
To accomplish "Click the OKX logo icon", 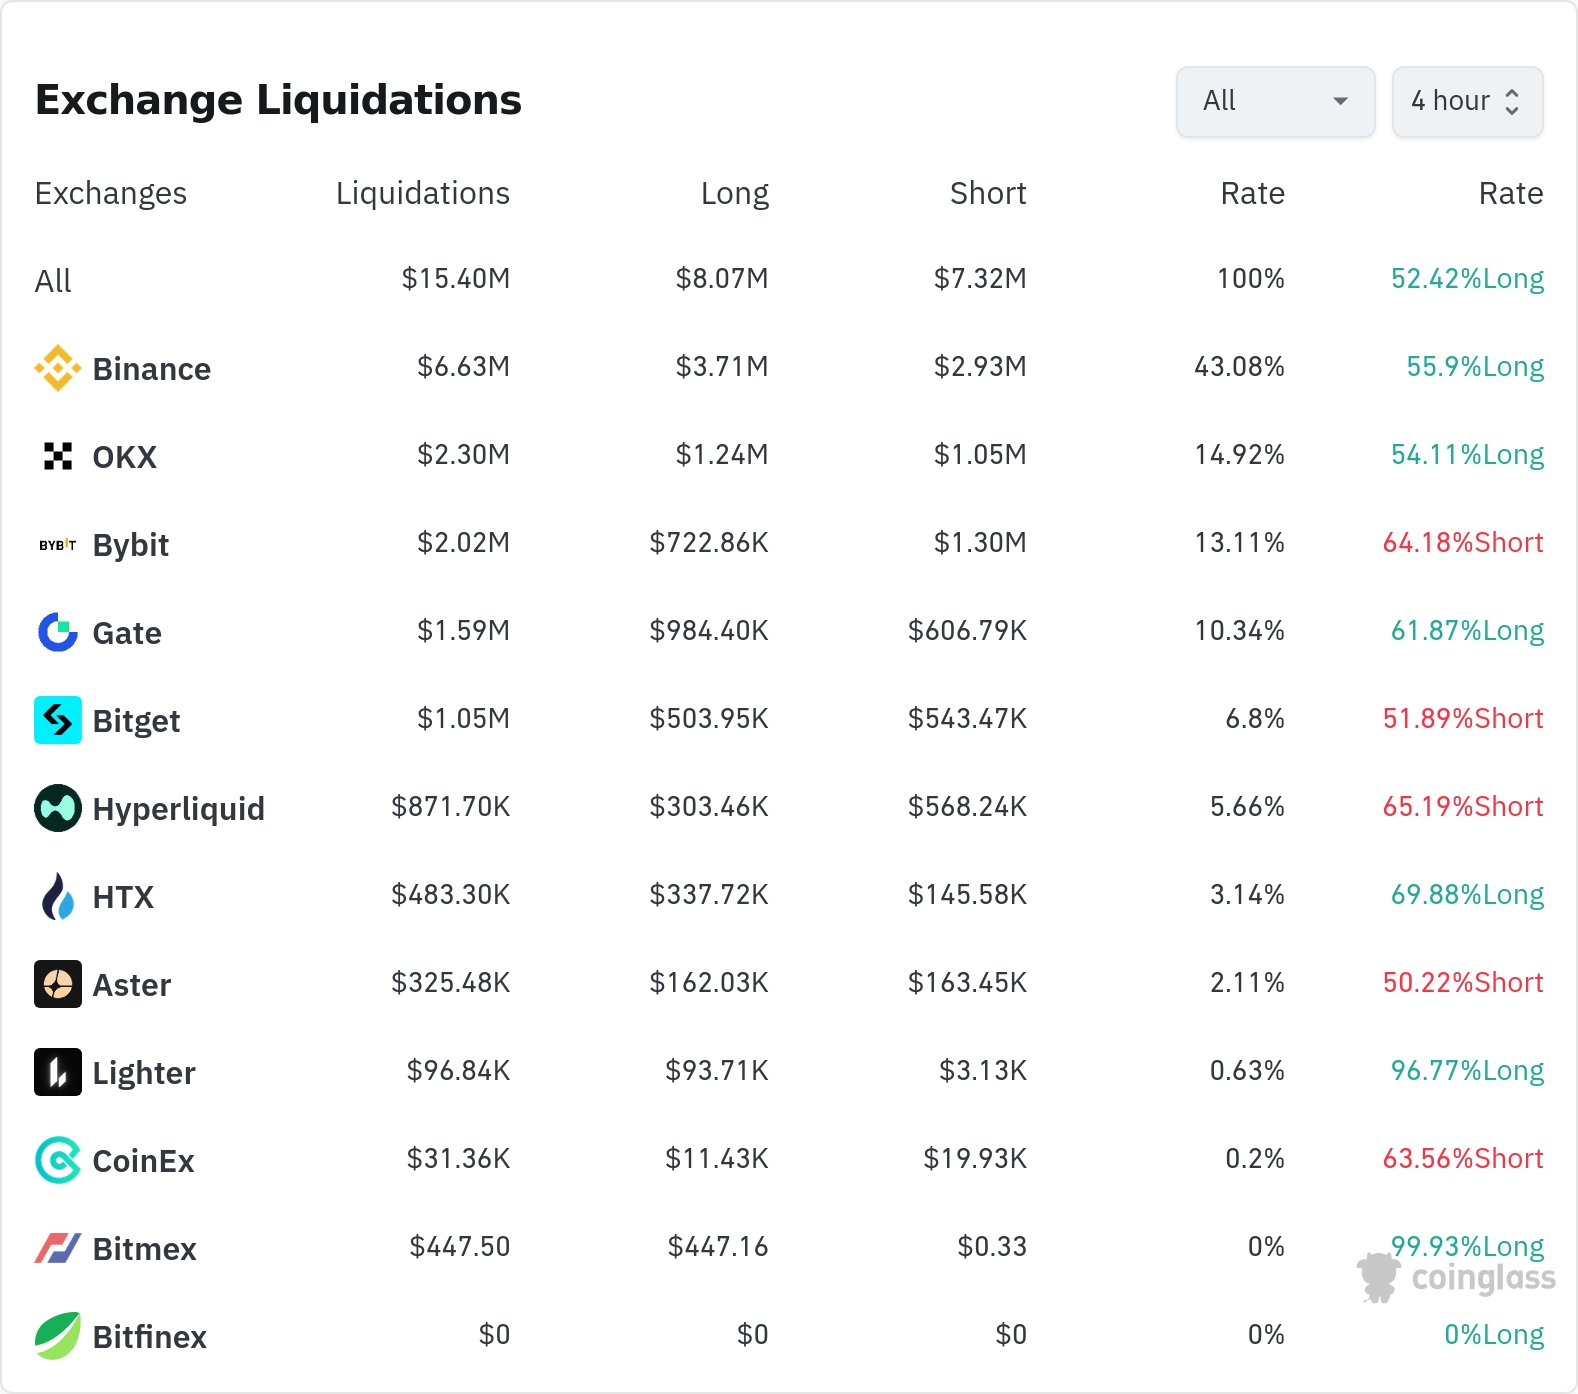I will point(58,456).
